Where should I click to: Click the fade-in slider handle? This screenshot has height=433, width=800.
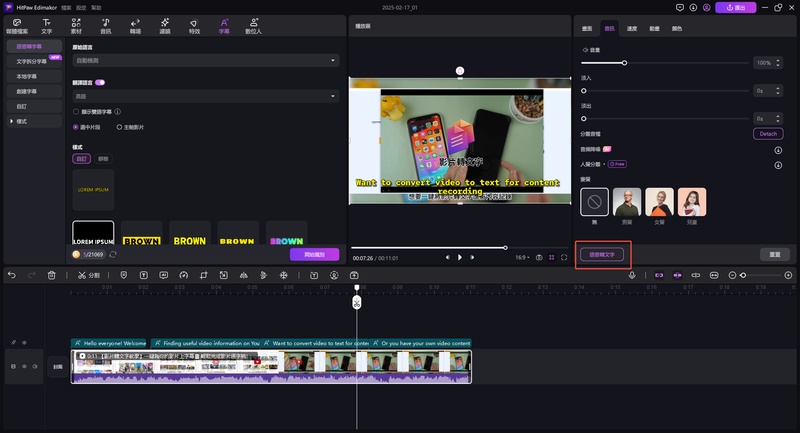pos(584,91)
